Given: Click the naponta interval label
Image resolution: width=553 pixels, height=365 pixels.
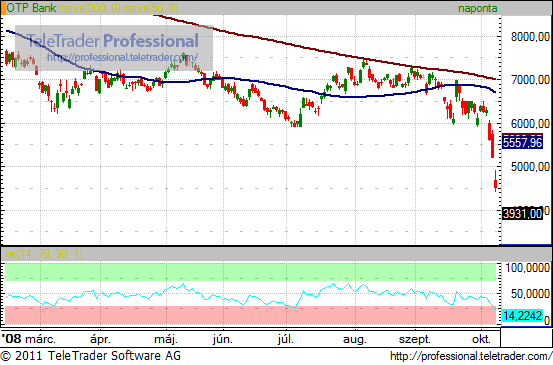Looking at the screenshot, I should [478, 8].
